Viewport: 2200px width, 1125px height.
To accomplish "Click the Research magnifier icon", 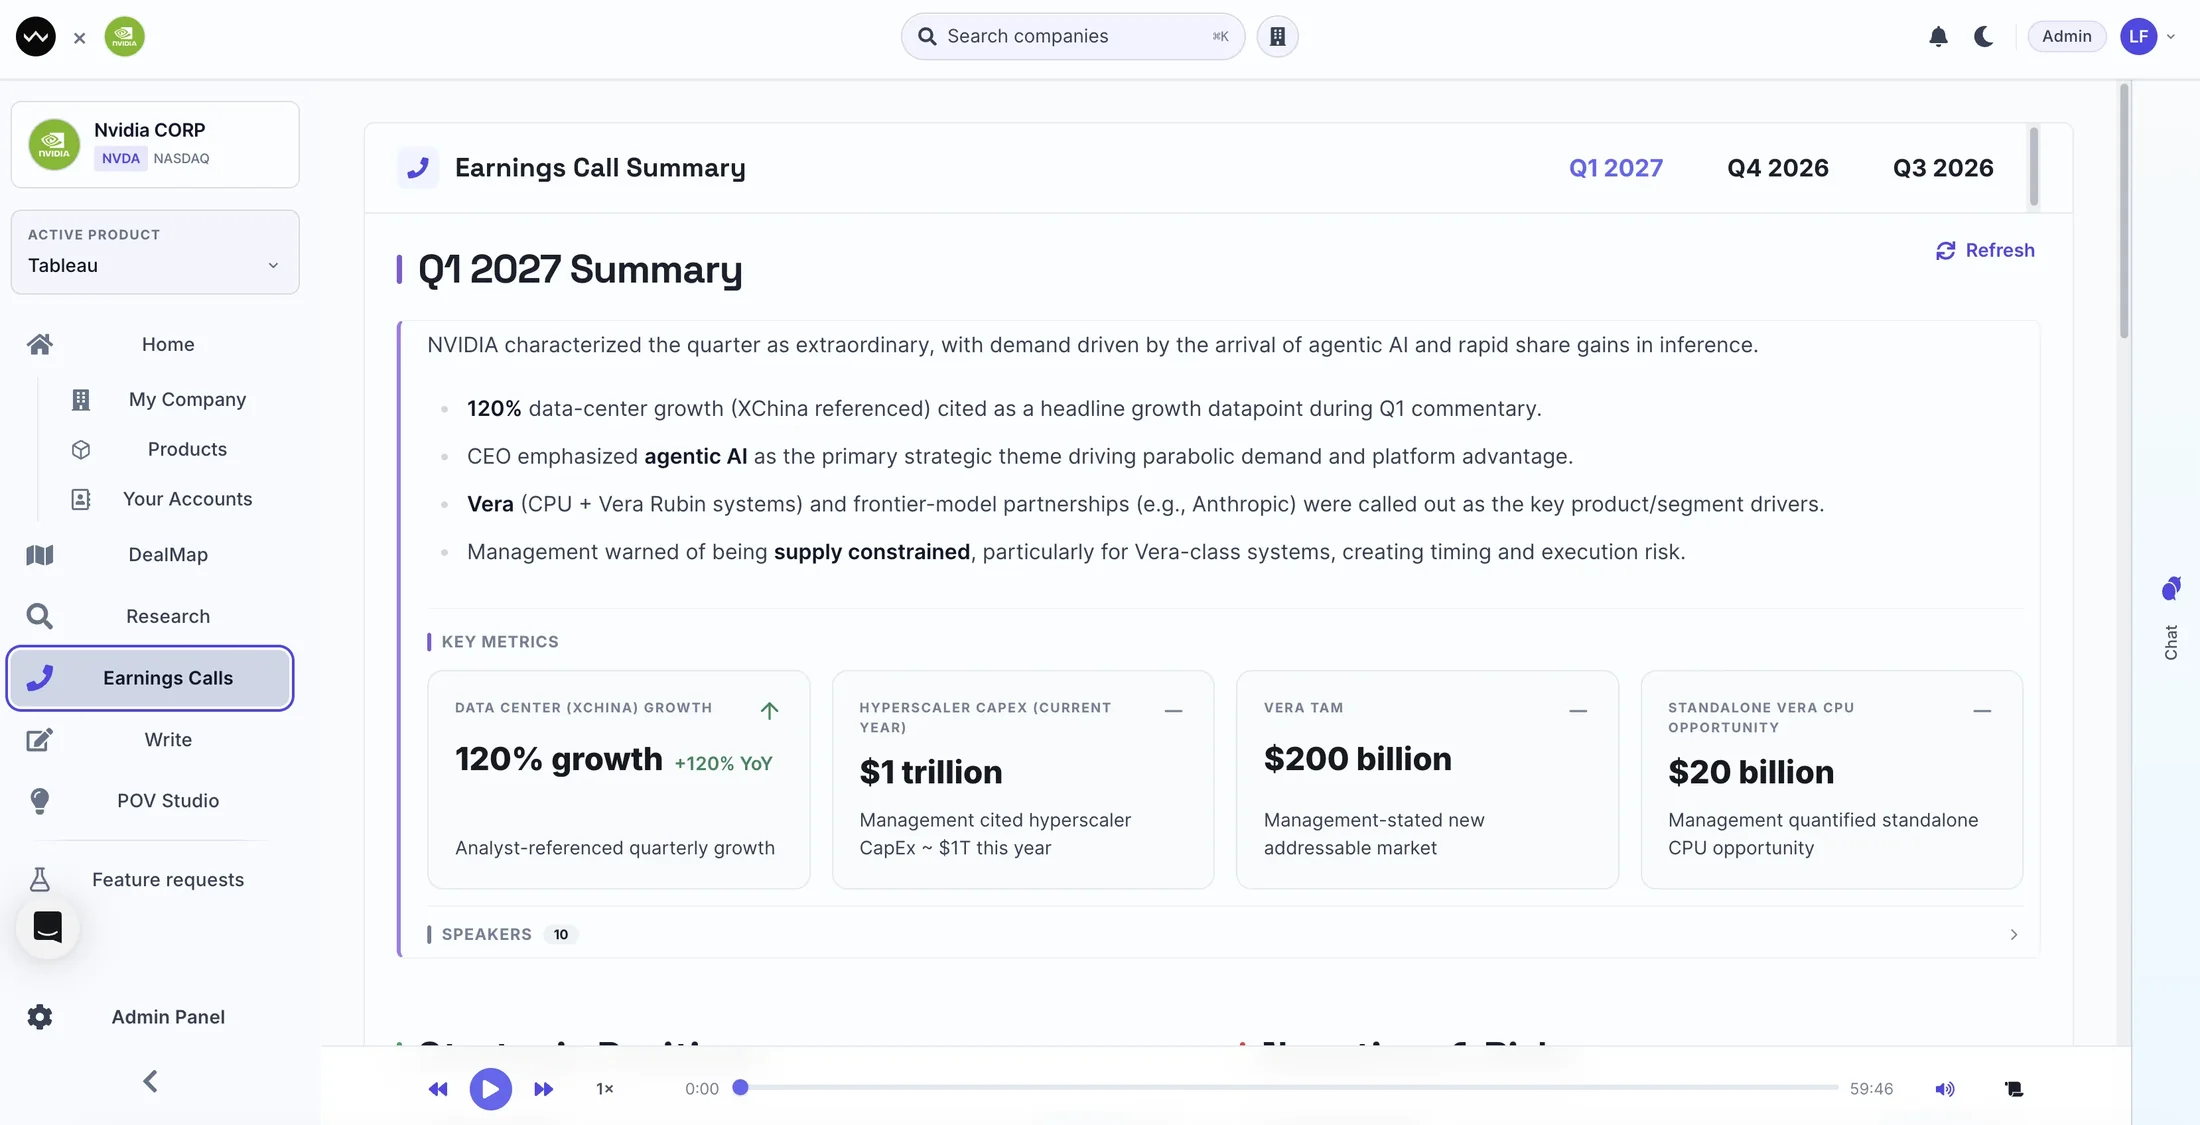I will point(40,616).
